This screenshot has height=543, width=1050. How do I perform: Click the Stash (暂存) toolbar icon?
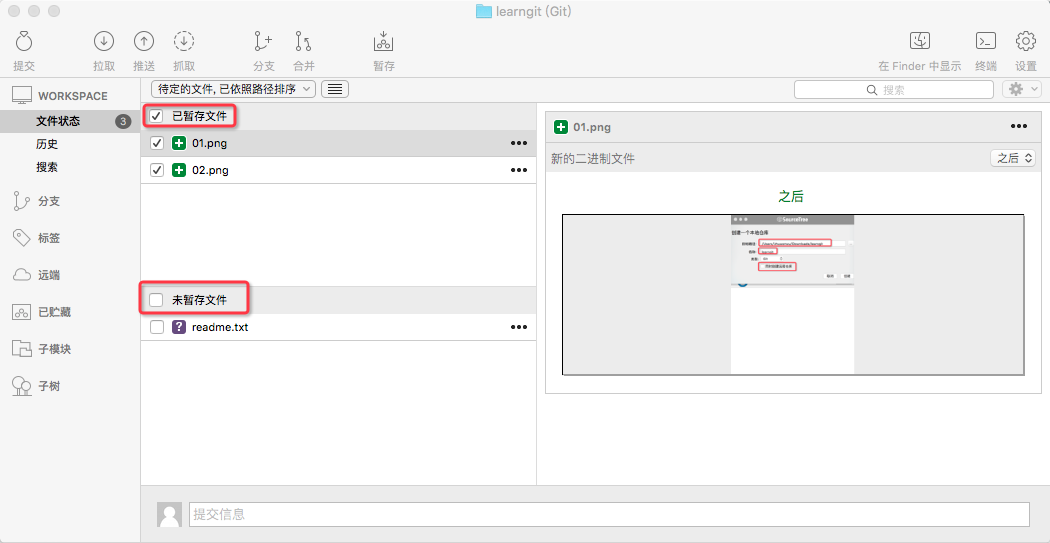(383, 42)
